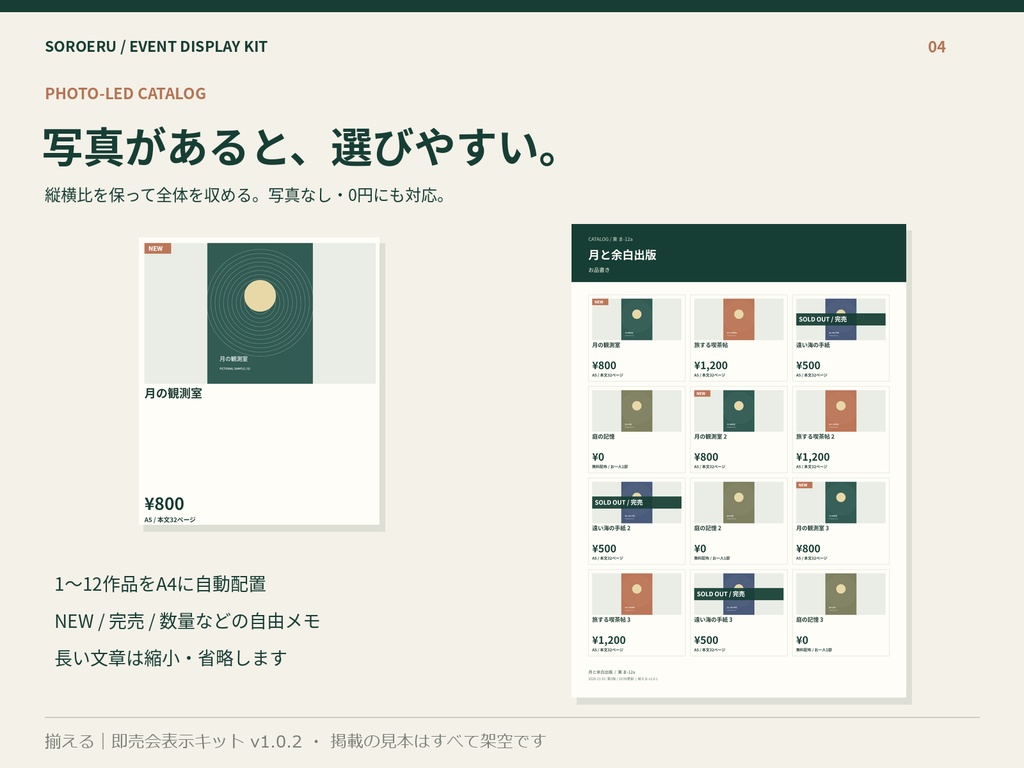Open the 庭の記憶 2 thumbnail

[x=739, y=502]
